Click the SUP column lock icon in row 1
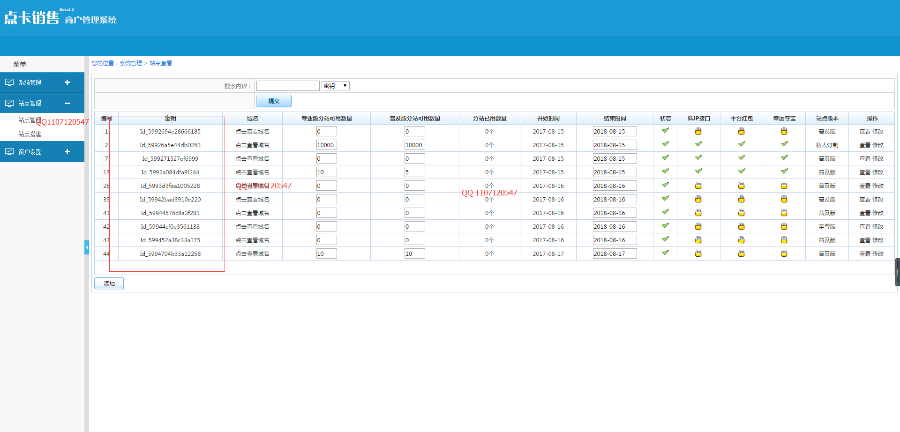 pyautogui.click(x=699, y=131)
